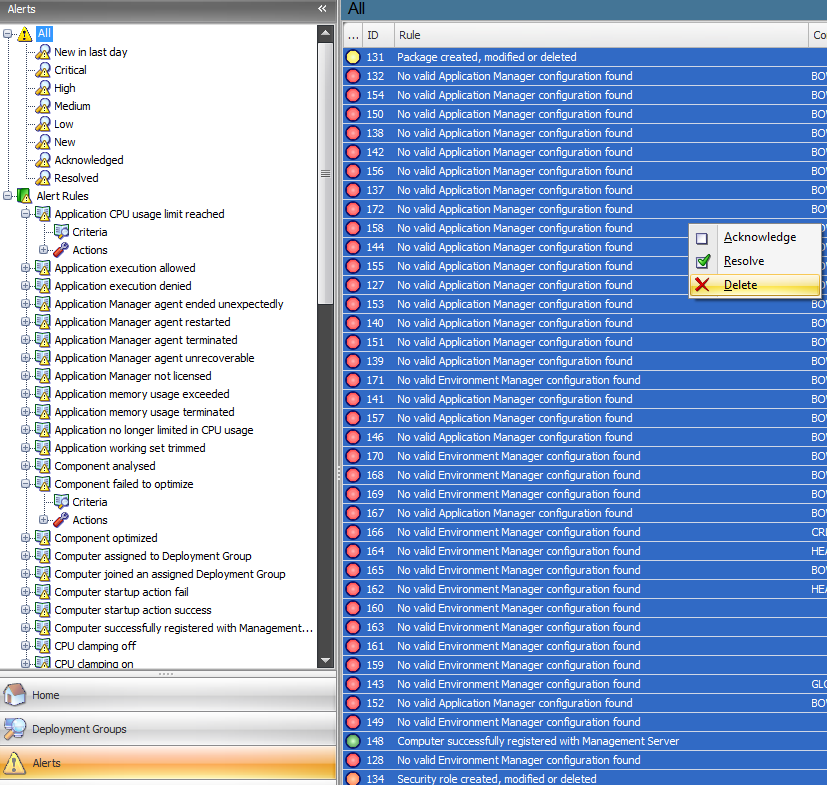
Task: Click the ellipsis column header
Action: coord(353,35)
